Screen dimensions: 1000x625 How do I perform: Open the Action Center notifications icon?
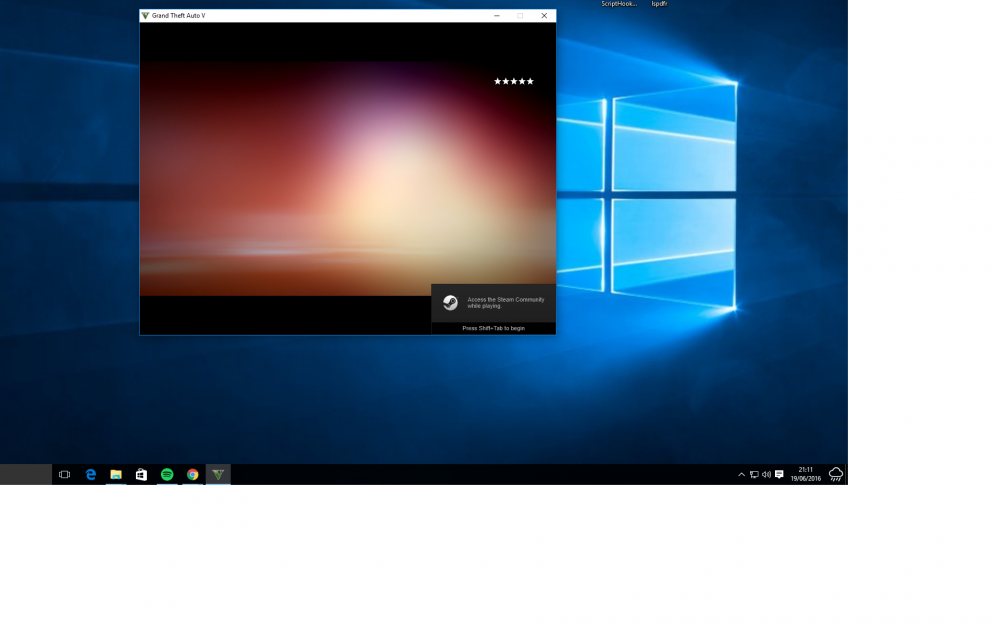[779, 474]
